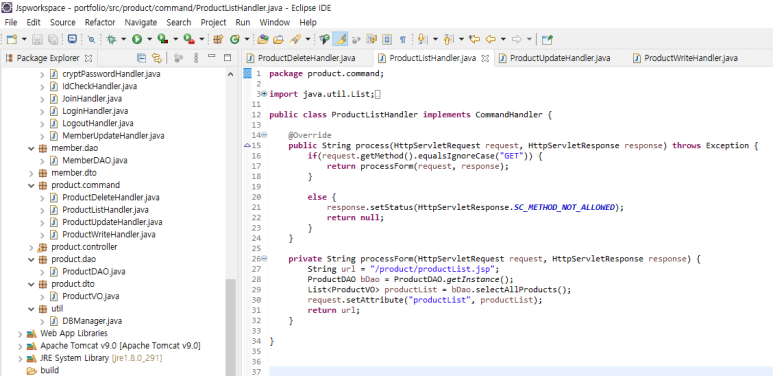Select MemberDAO.java in Package Explorer
This screenshot has width=773, height=376.
click(x=94, y=161)
